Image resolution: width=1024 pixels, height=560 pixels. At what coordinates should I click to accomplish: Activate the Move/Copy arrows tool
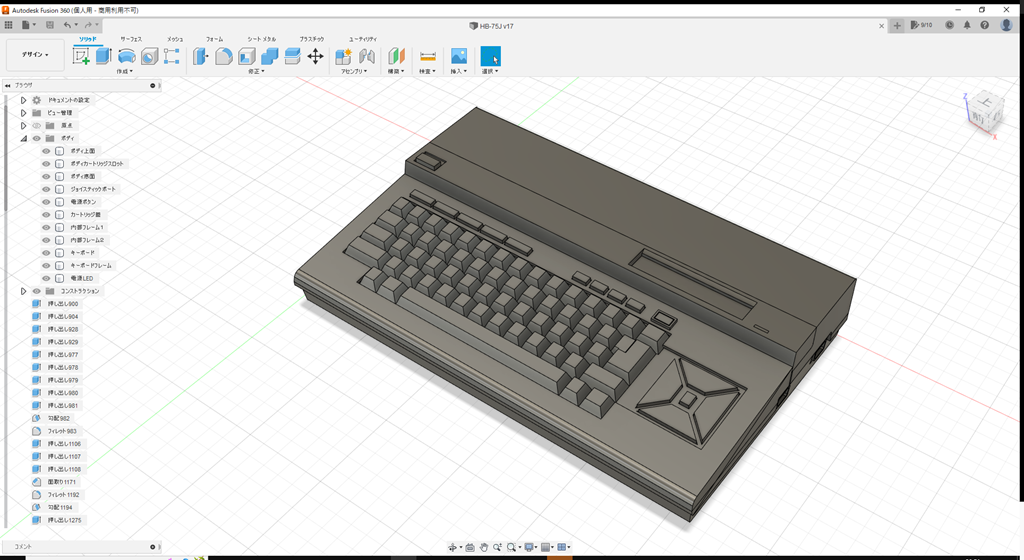[315, 56]
